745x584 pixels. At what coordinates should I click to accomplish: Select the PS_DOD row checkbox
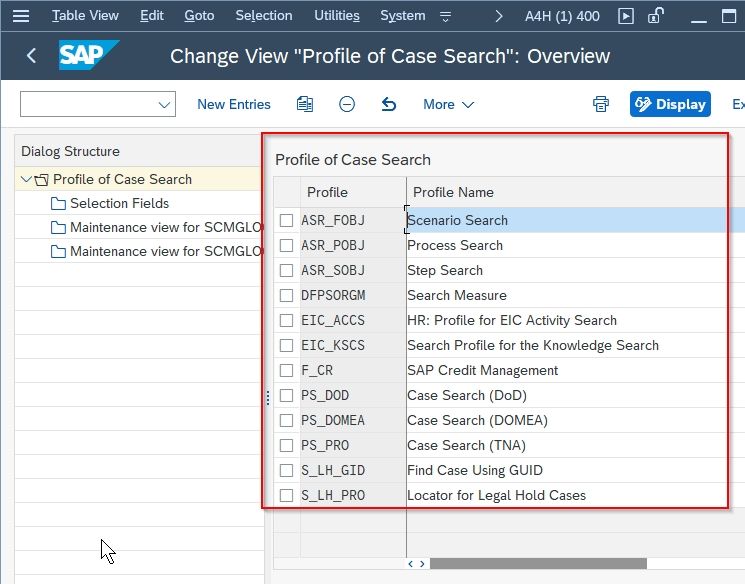286,395
